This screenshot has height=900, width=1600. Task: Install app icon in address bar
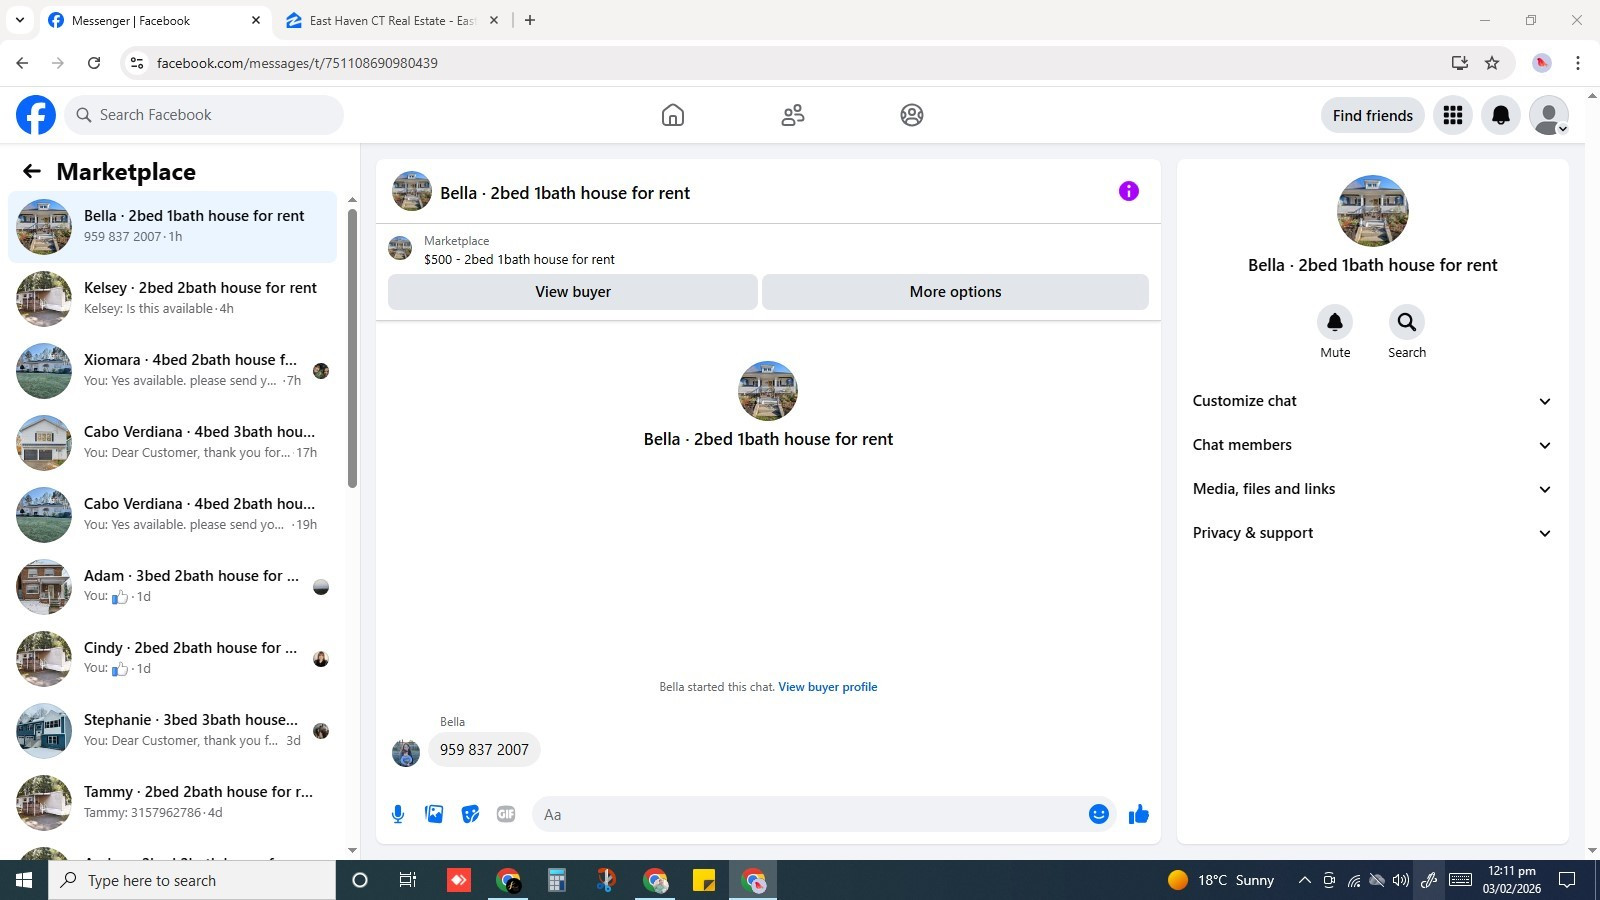coord(1460,63)
